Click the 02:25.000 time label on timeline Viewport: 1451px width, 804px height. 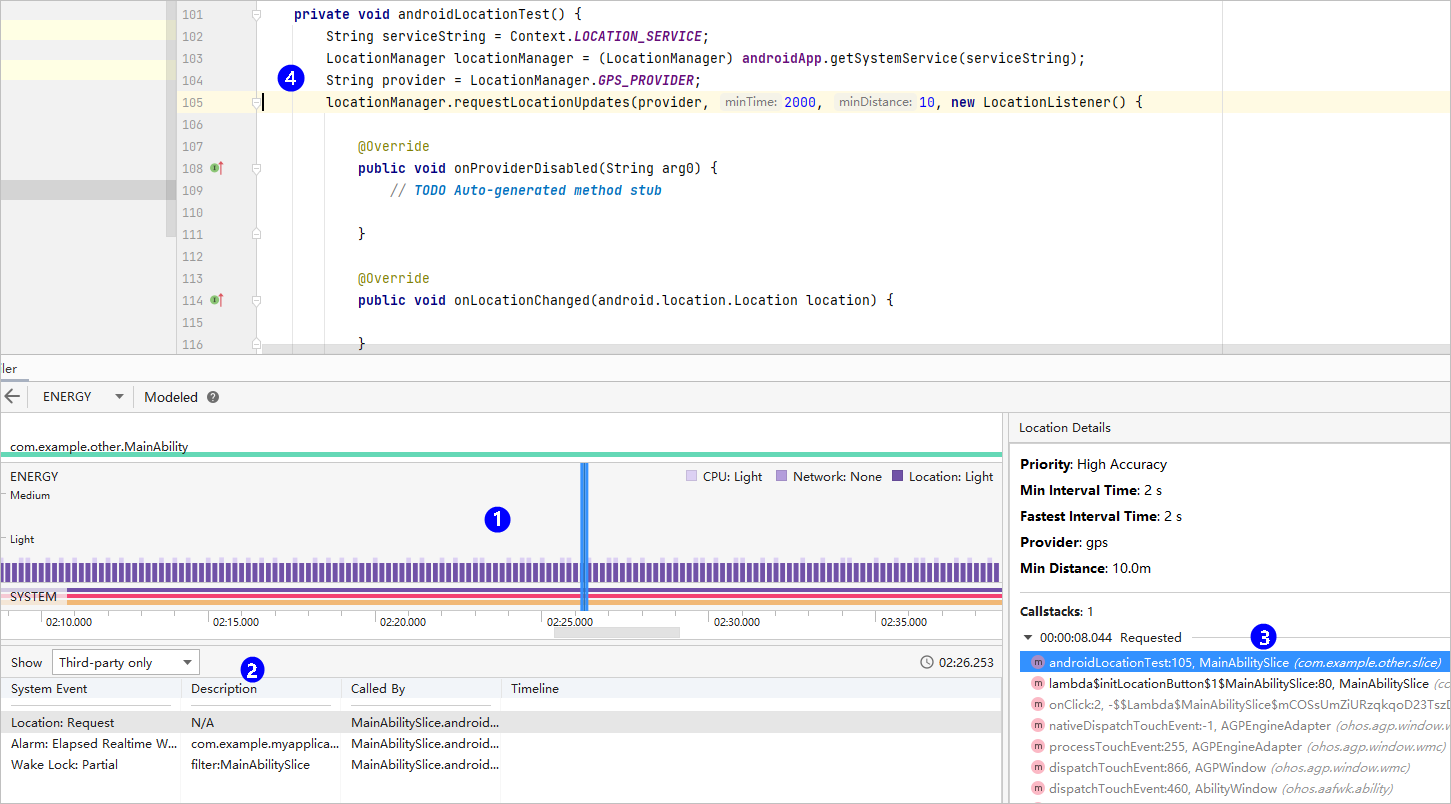(570, 622)
